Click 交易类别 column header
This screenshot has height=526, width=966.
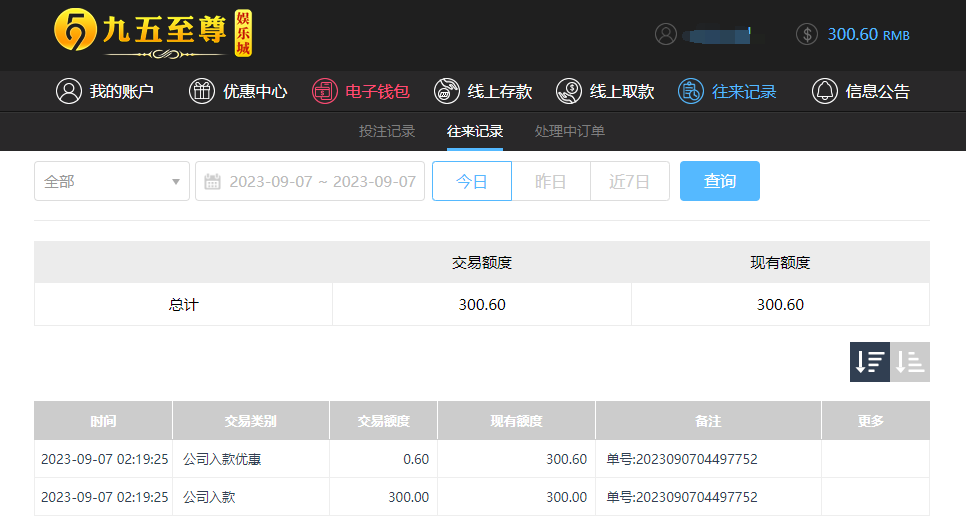(251, 421)
